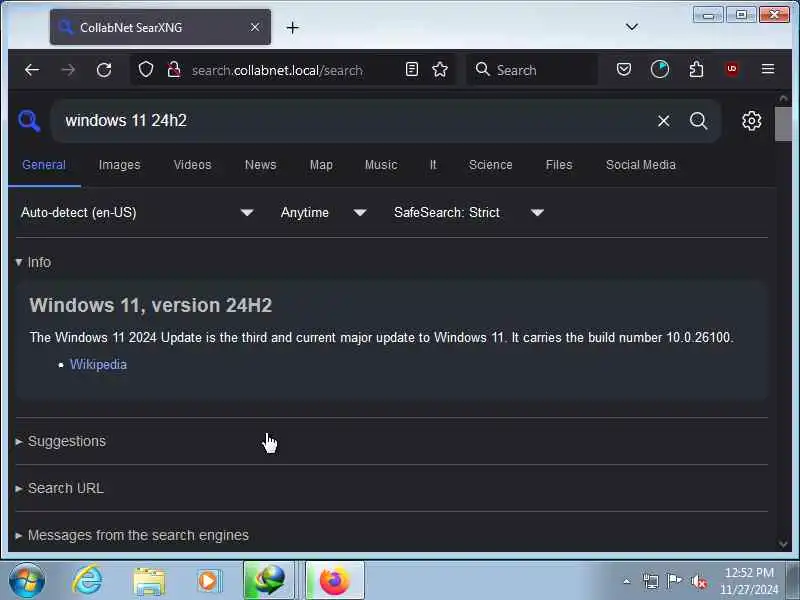Image resolution: width=800 pixels, height=600 pixels.
Task: Click the address bar URL
Action: click(x=277, y=70)
